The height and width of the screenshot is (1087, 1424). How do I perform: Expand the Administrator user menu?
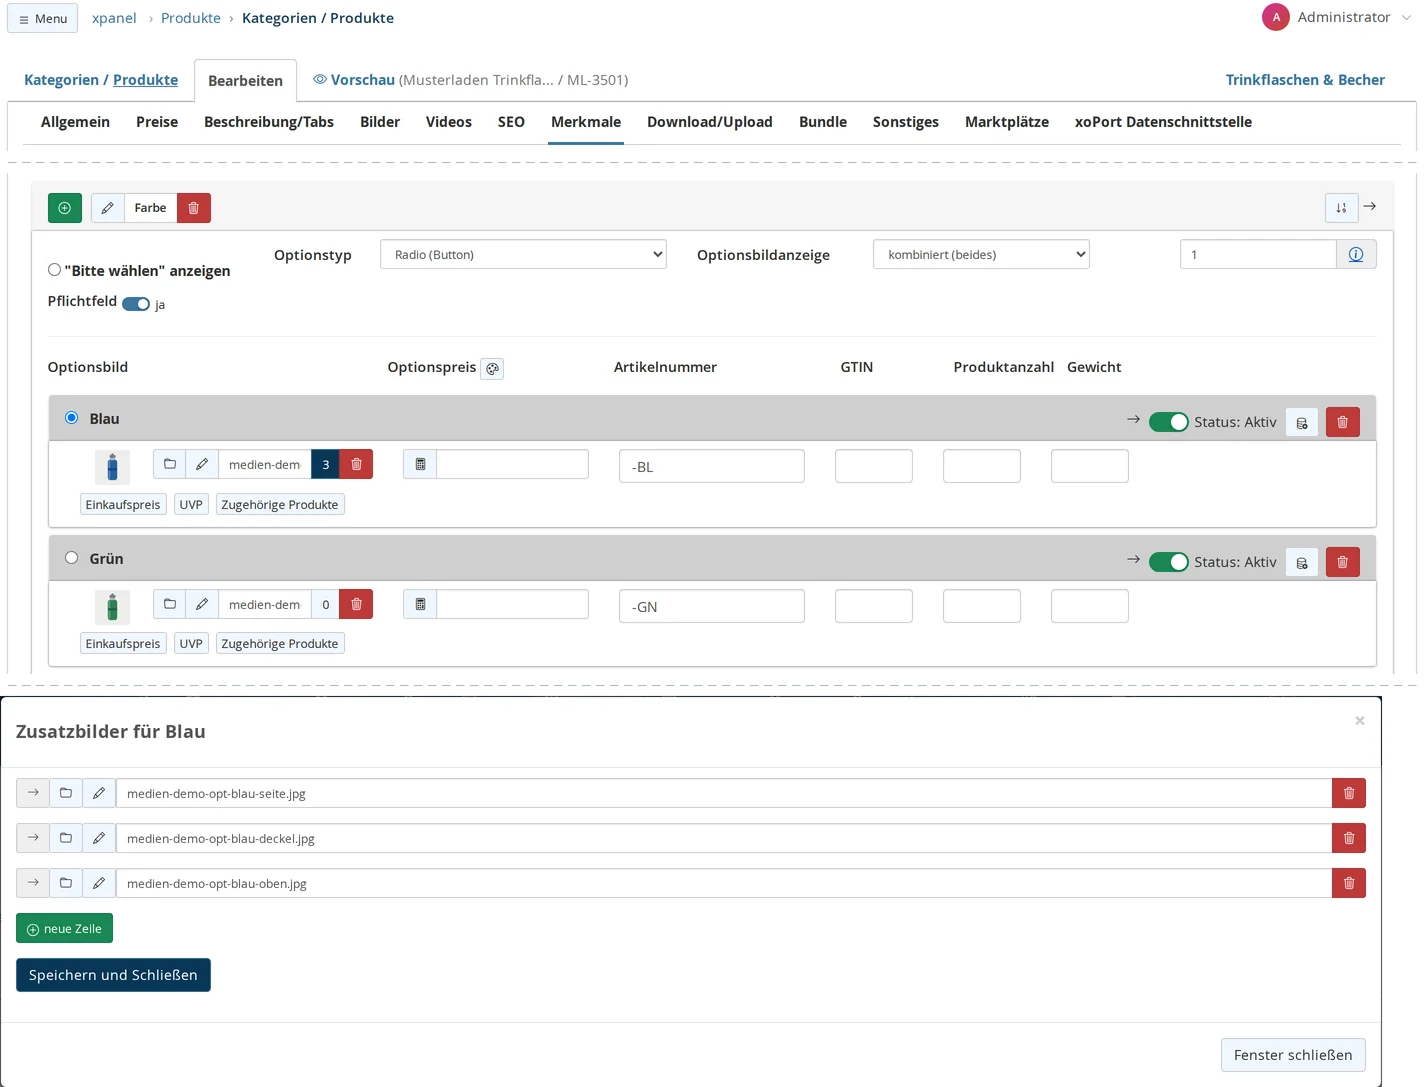tap(1337, 17)
